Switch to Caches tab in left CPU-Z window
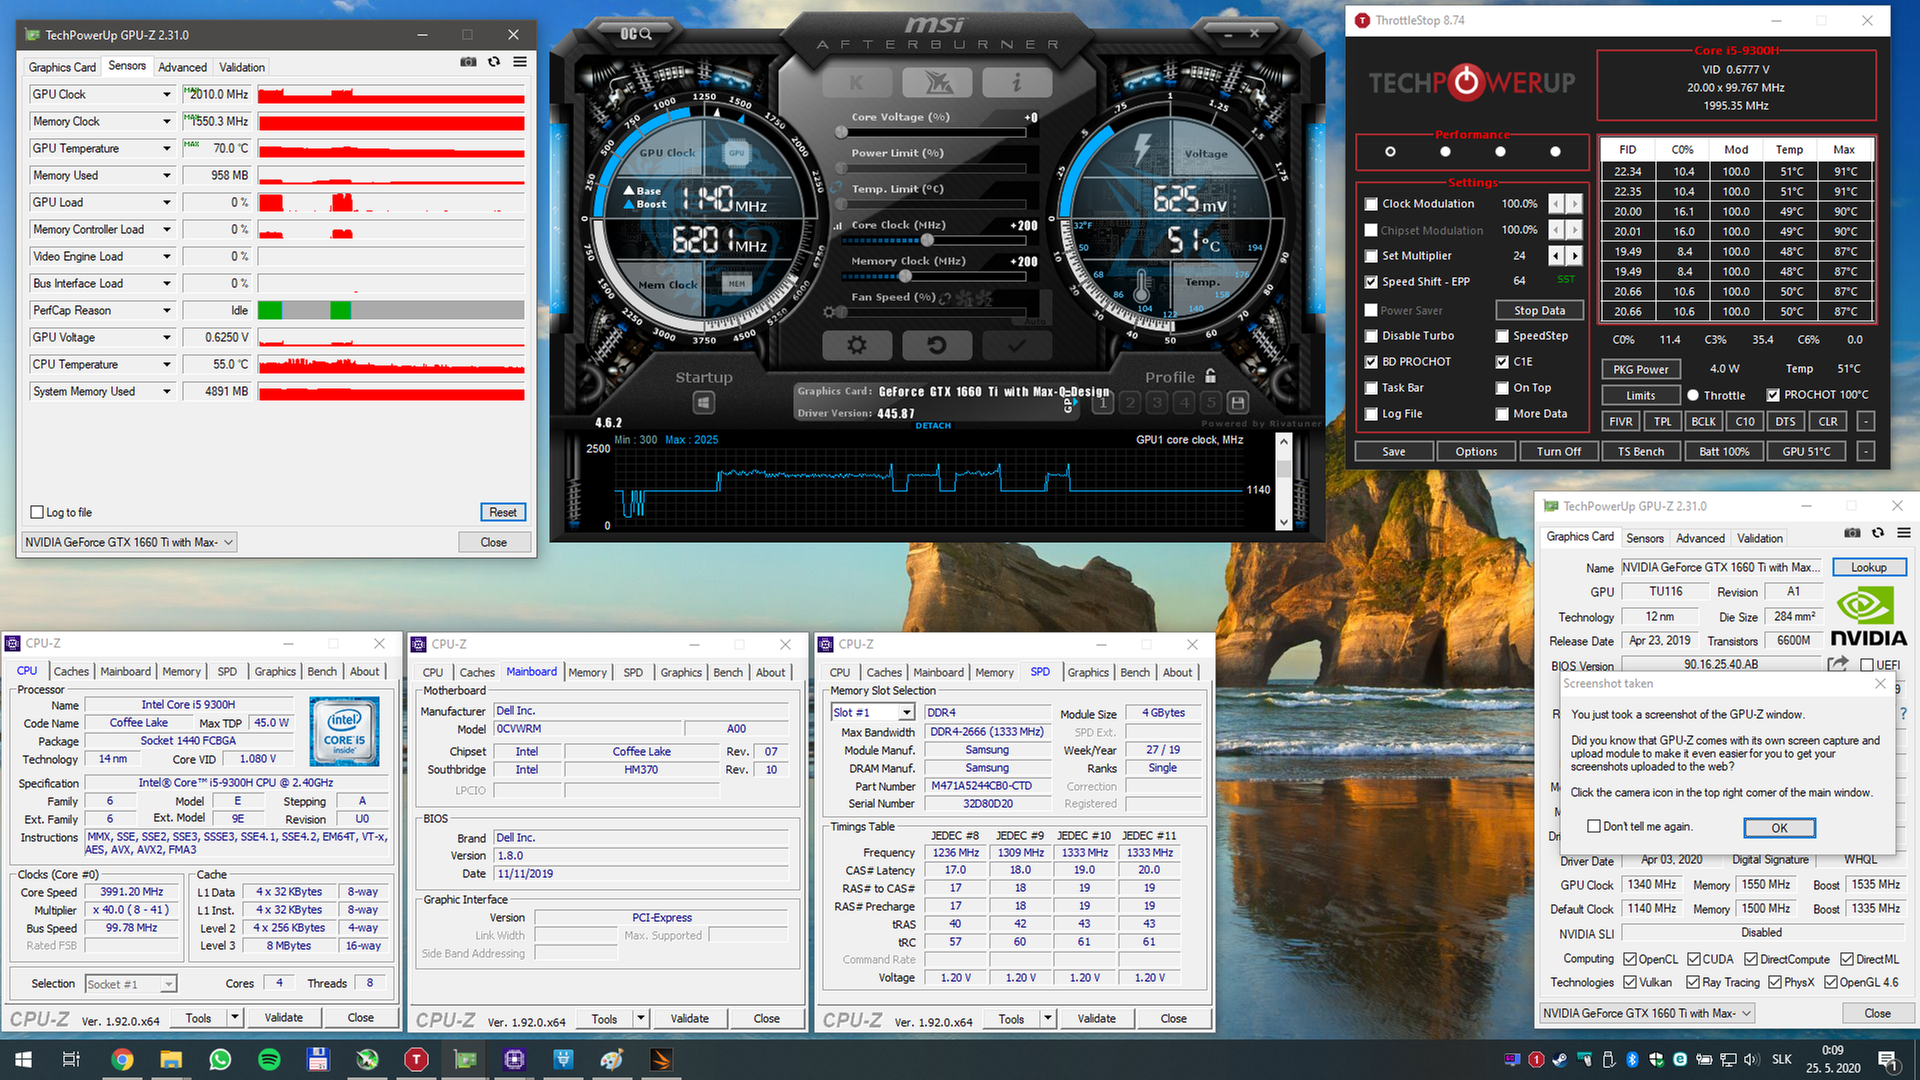The height and width of the screenshot is (1080, 1920). [71, 672]
